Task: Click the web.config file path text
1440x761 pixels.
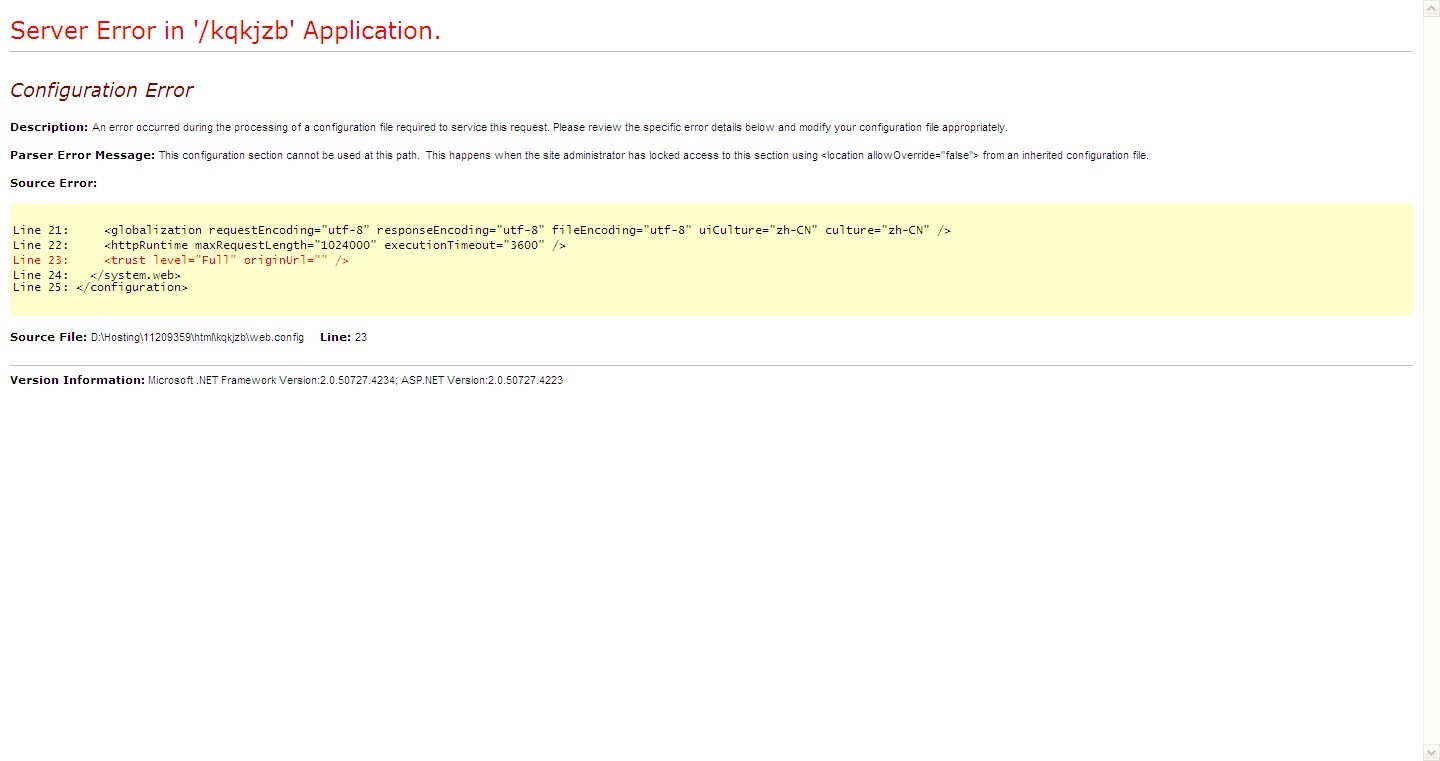Action: [x=197, y=338]
